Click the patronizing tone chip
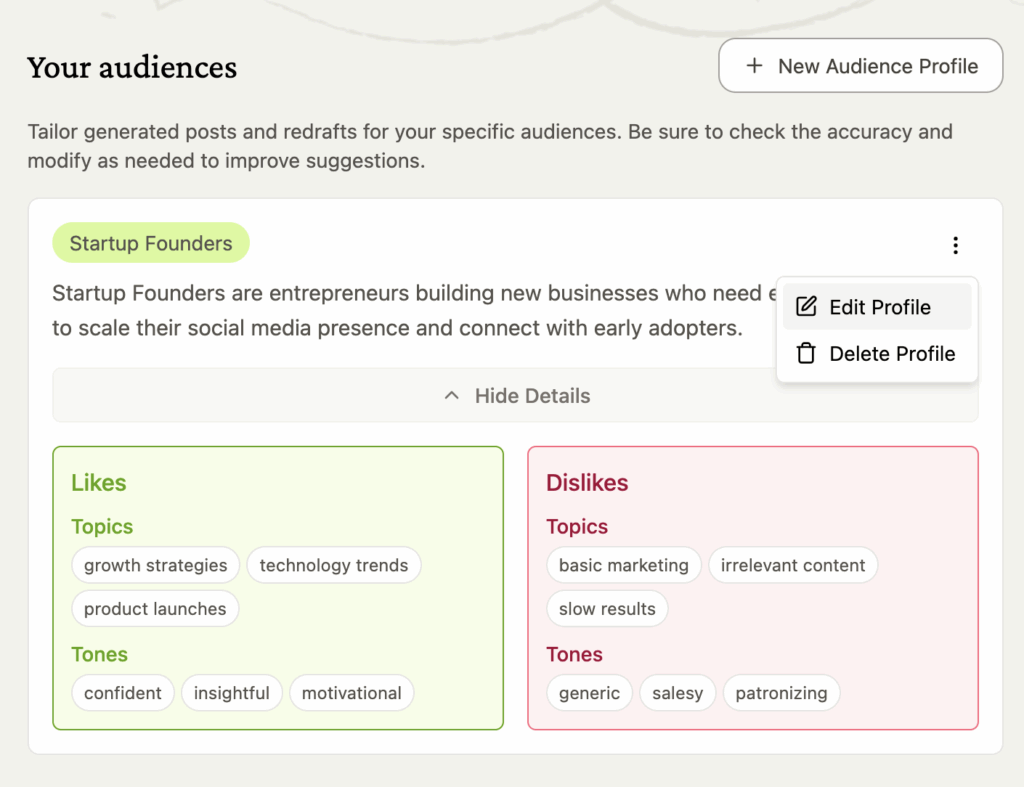 point(781,693)
